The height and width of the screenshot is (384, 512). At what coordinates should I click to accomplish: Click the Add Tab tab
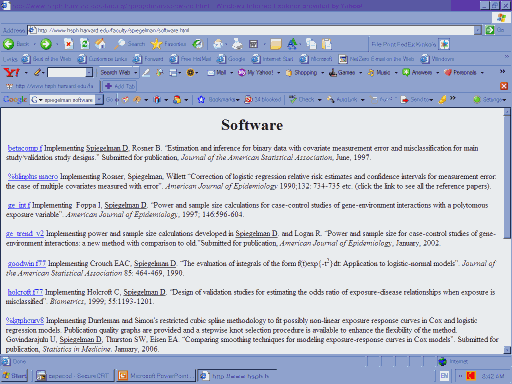120,86
